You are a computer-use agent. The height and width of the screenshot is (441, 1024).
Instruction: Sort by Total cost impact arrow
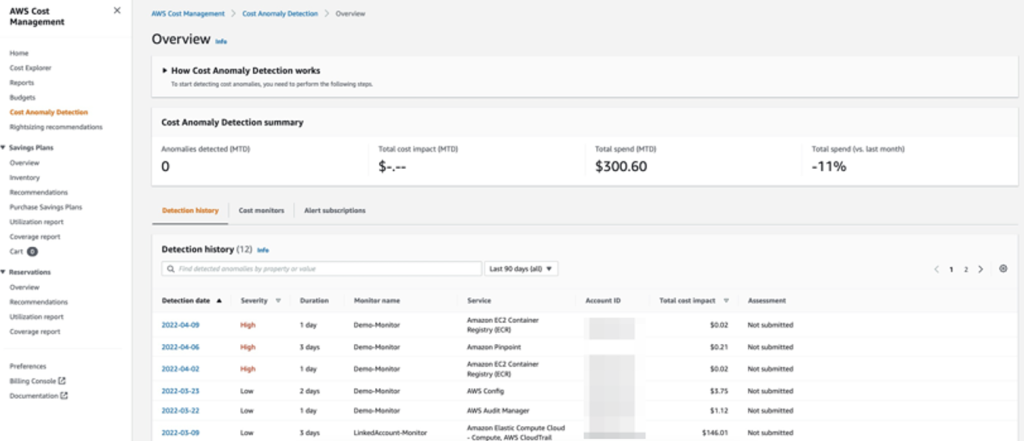[x=726, y=301]
